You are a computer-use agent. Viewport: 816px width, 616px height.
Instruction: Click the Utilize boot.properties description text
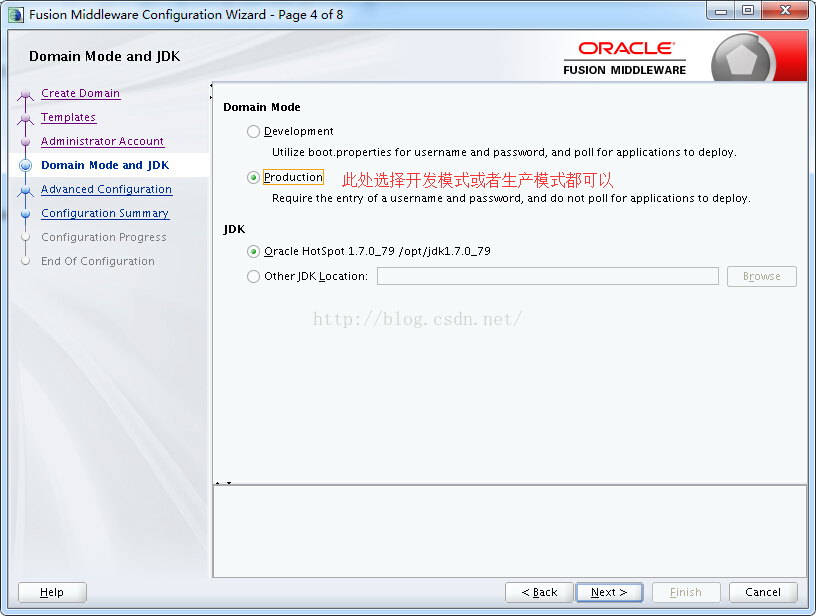[x=504, y=152]
